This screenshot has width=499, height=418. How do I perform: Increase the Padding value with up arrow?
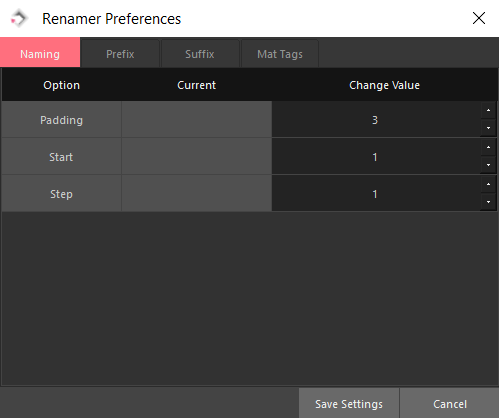click(x=488, y=110)
